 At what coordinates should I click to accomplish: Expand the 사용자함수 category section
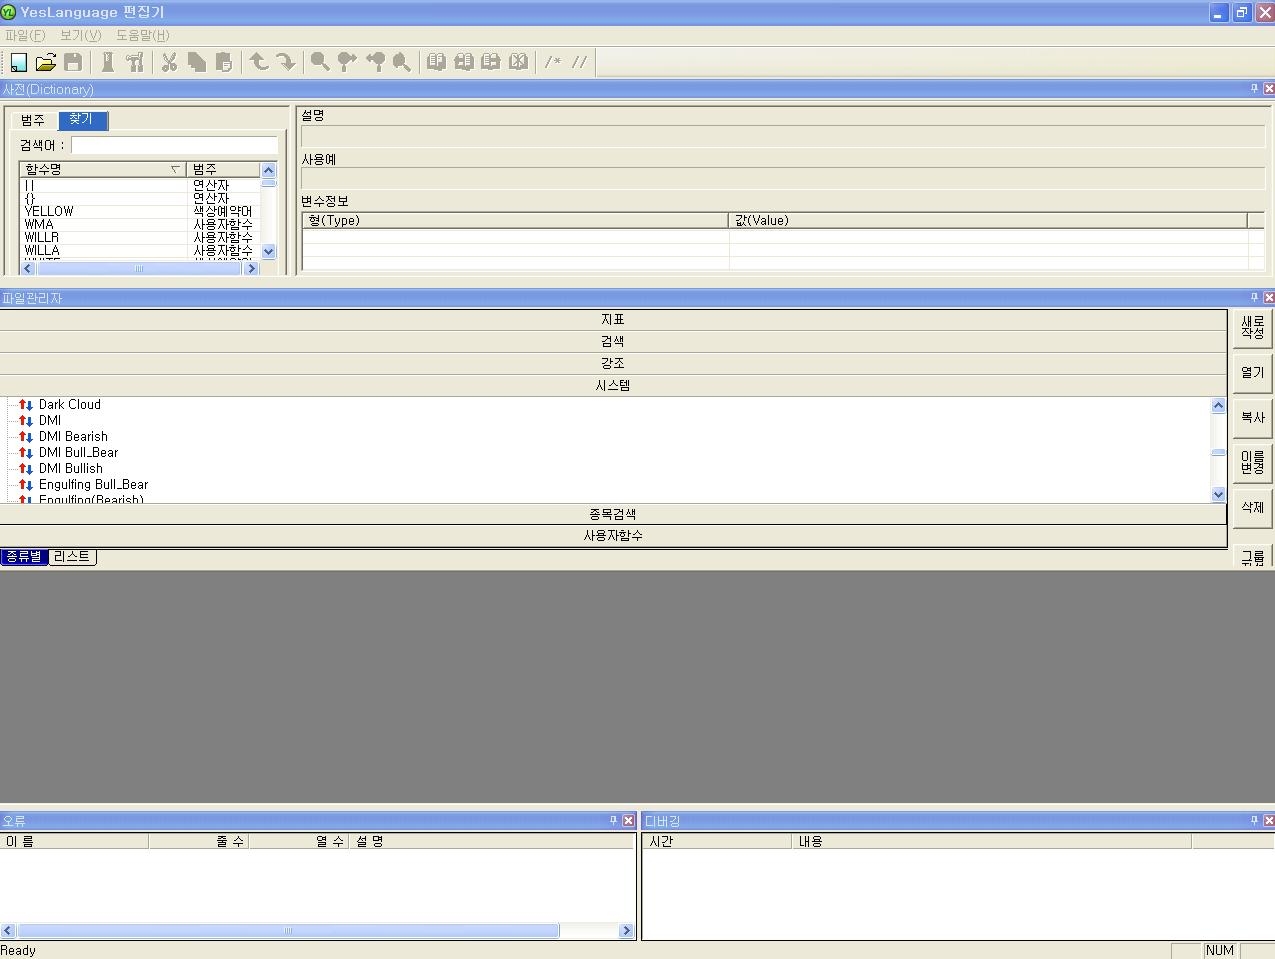point(612,536)
